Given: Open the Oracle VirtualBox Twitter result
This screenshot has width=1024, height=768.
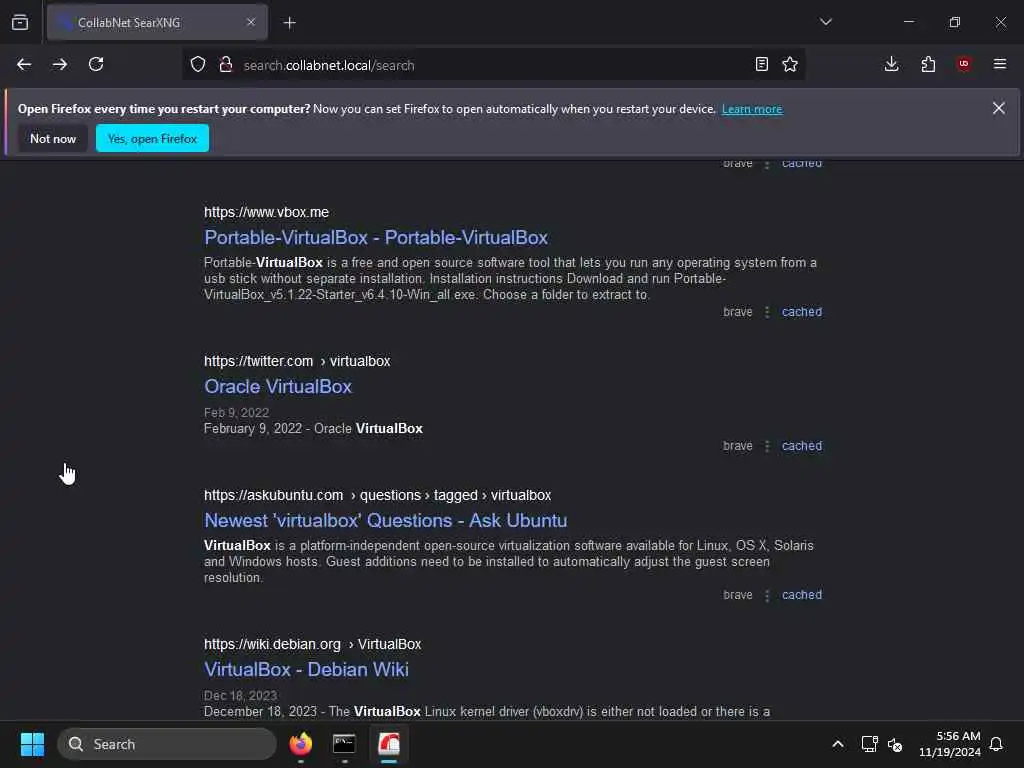Looking at the screenshot, I should (x=278, y=387).
